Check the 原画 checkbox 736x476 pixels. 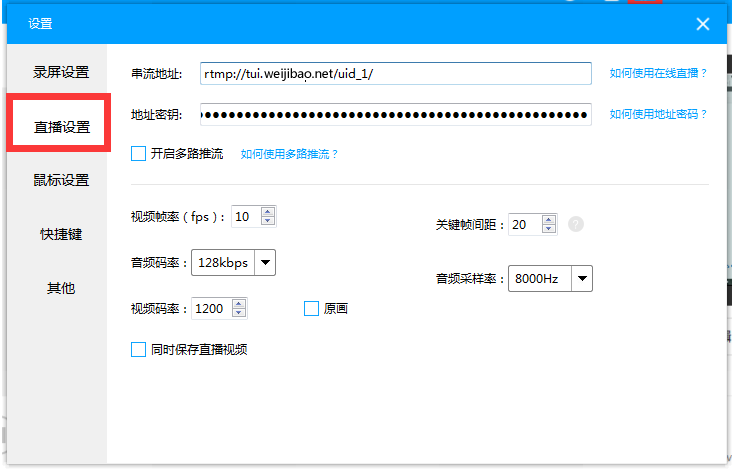pos(311,308)
